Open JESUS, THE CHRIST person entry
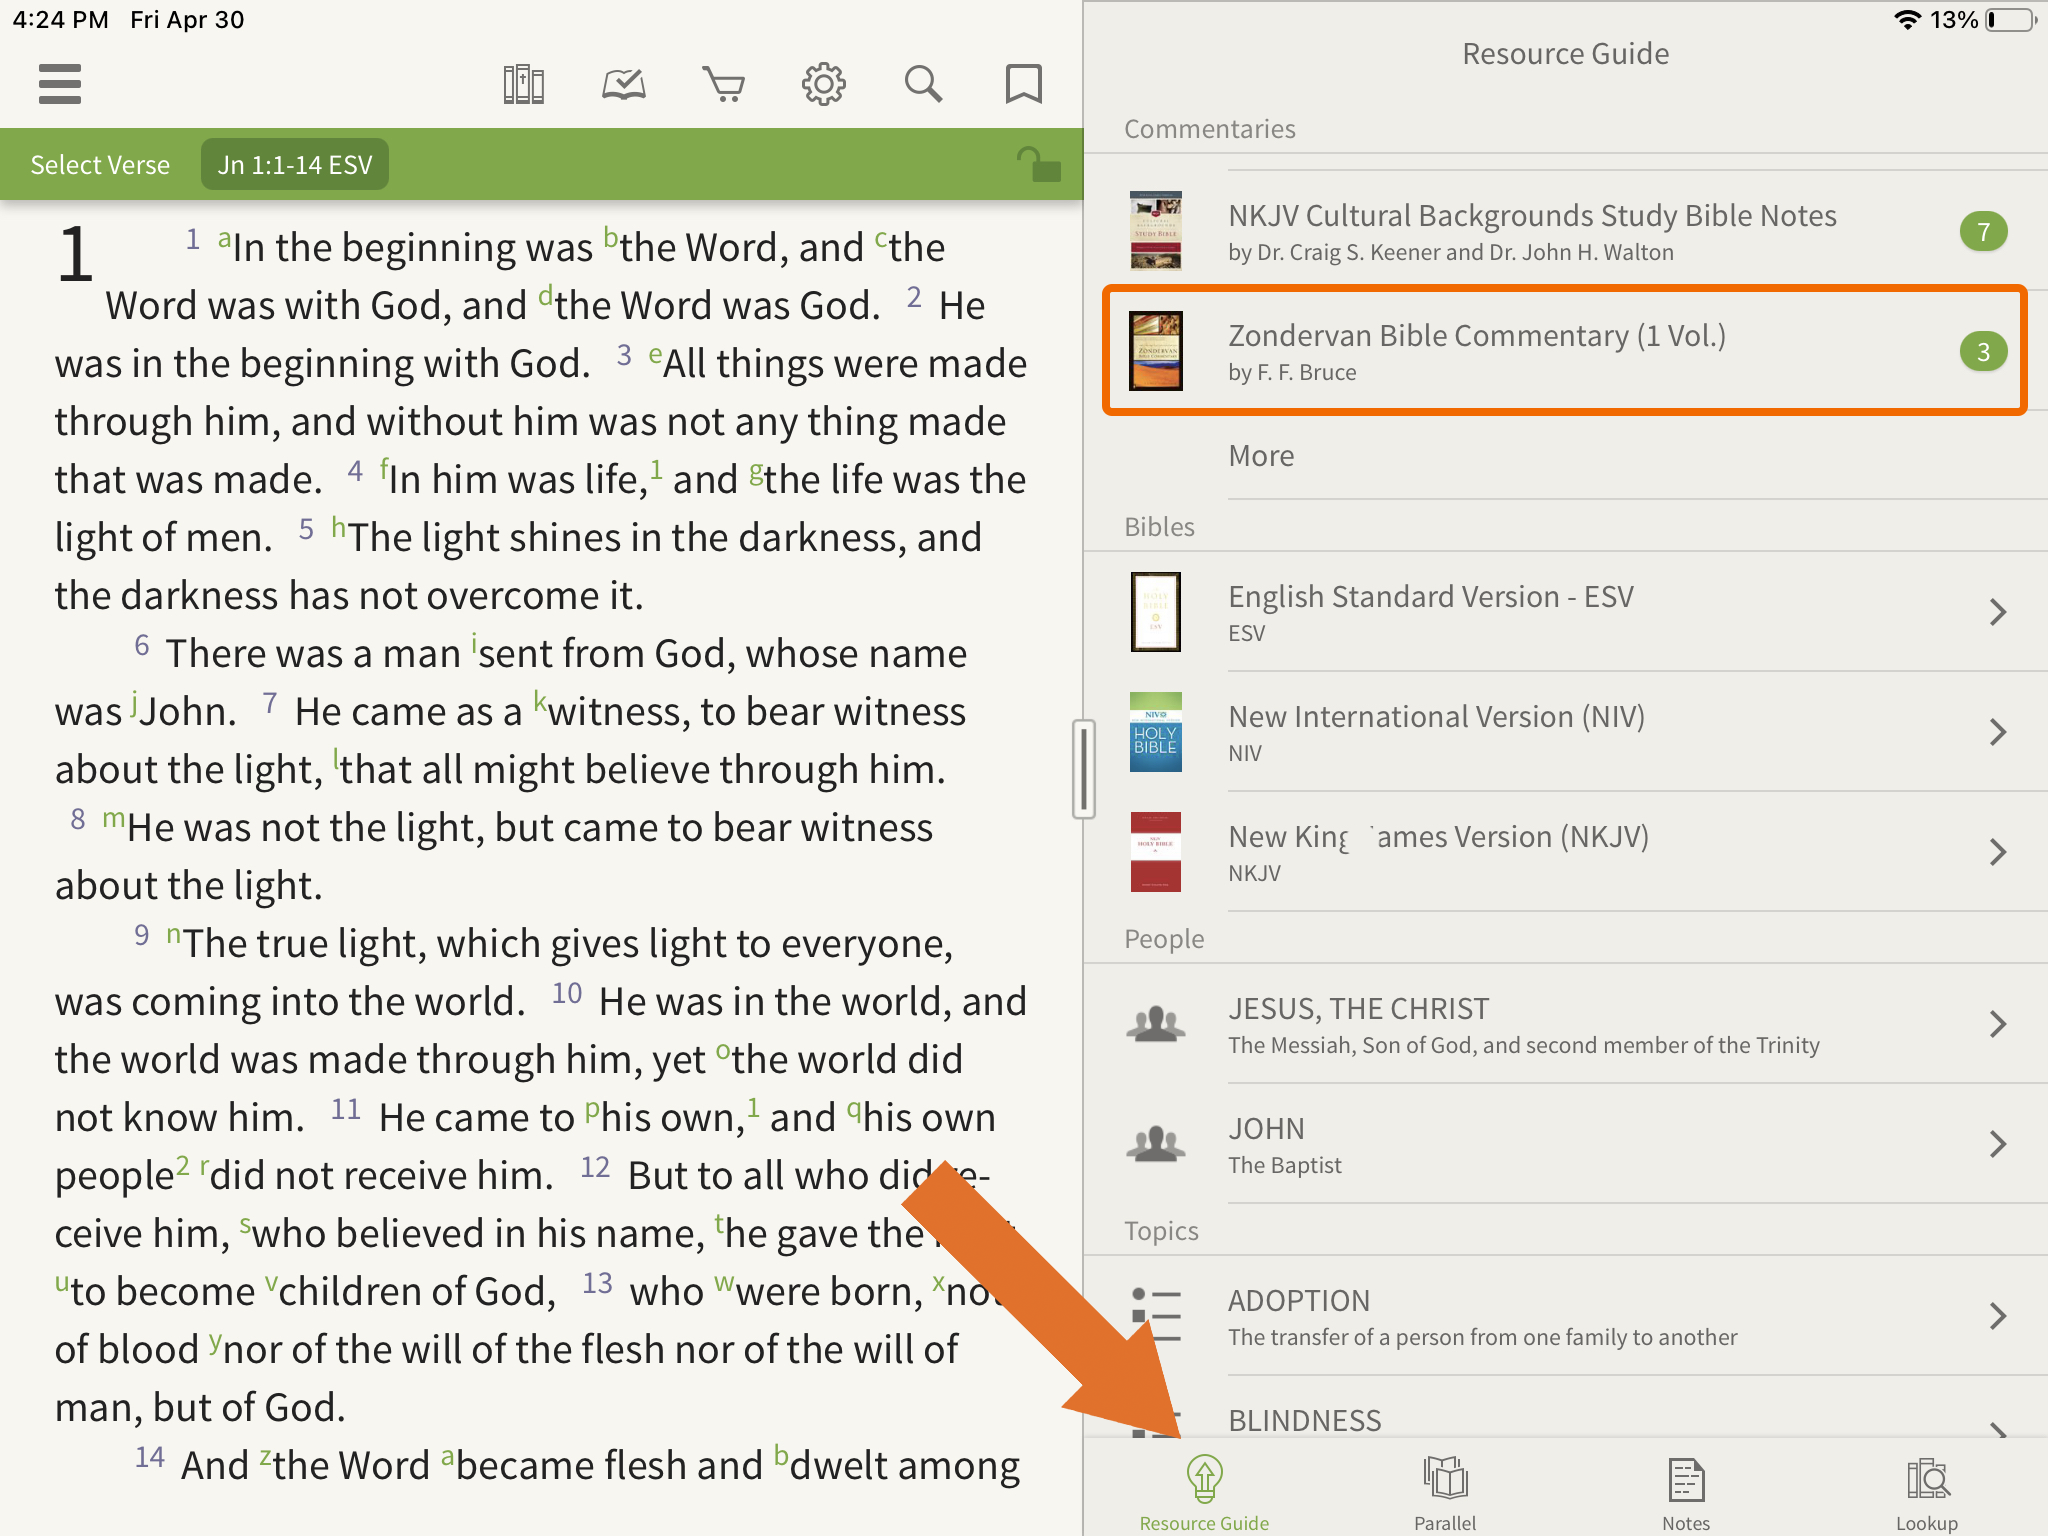 click(1566, 1024)
